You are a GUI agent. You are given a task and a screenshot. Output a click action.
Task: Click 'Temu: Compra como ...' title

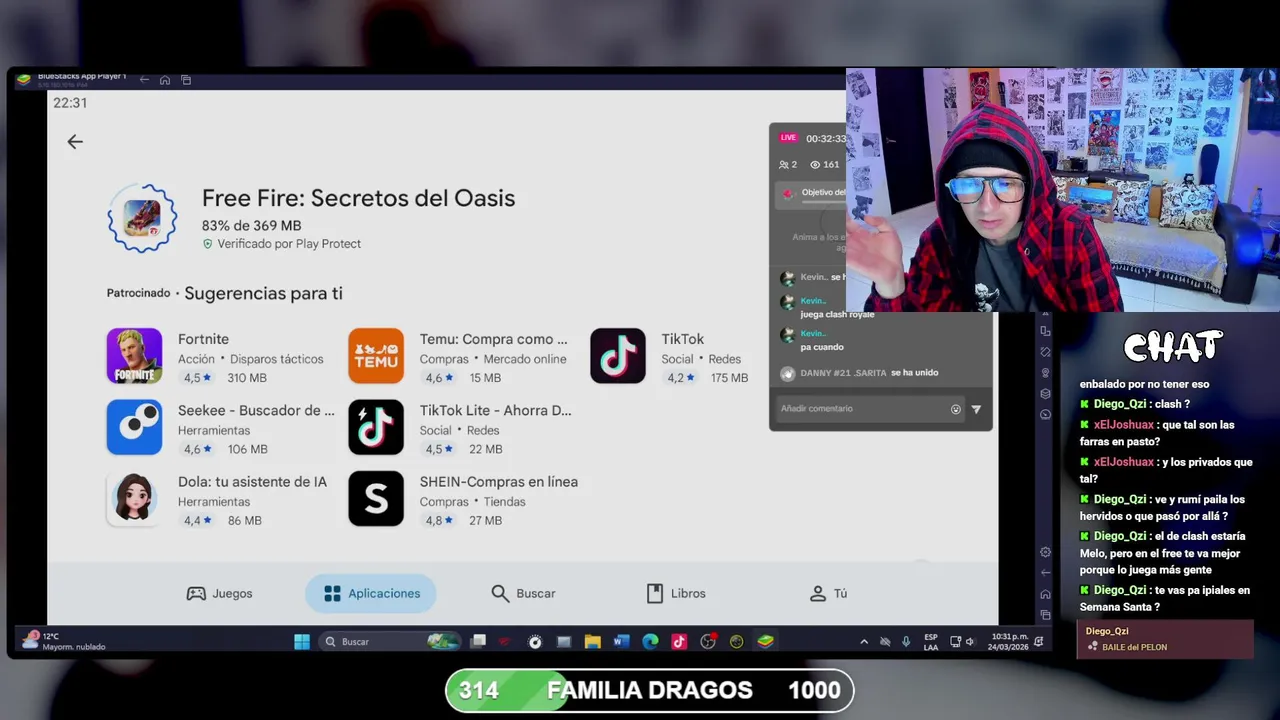(493, 339)
